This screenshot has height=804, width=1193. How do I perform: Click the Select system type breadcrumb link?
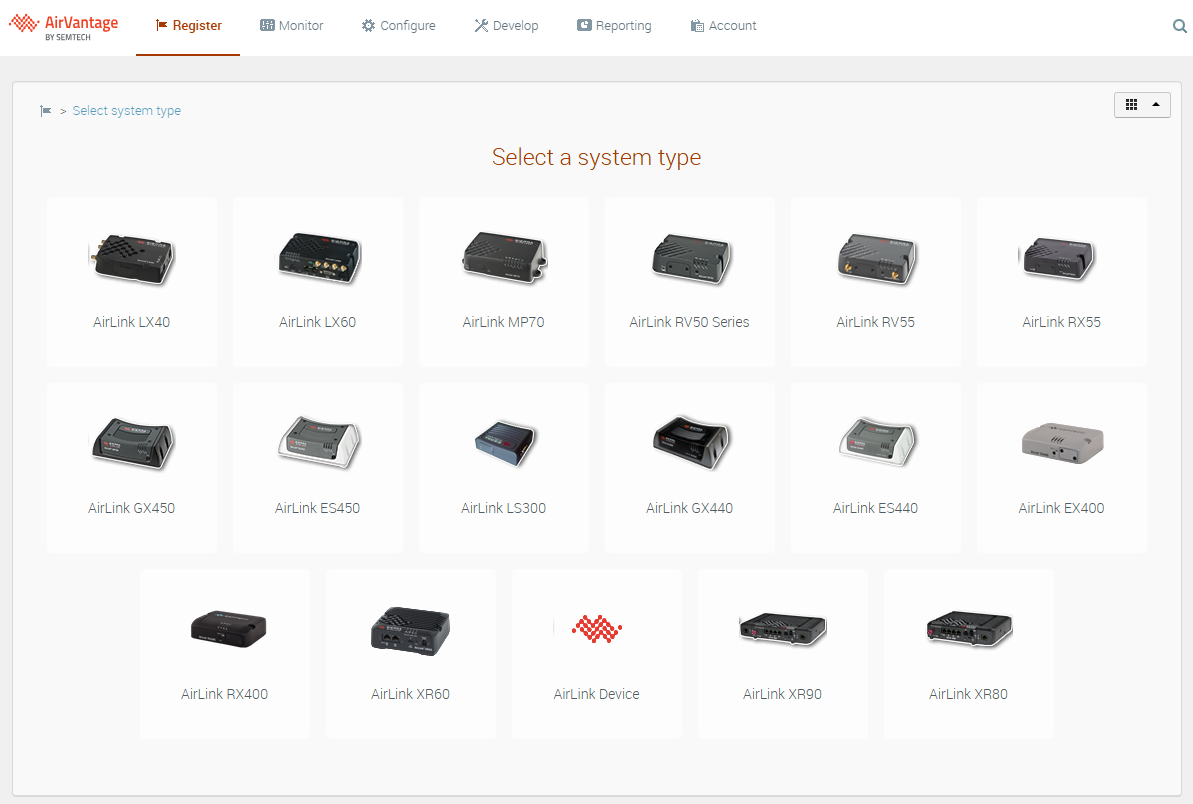tap(126, 111)
